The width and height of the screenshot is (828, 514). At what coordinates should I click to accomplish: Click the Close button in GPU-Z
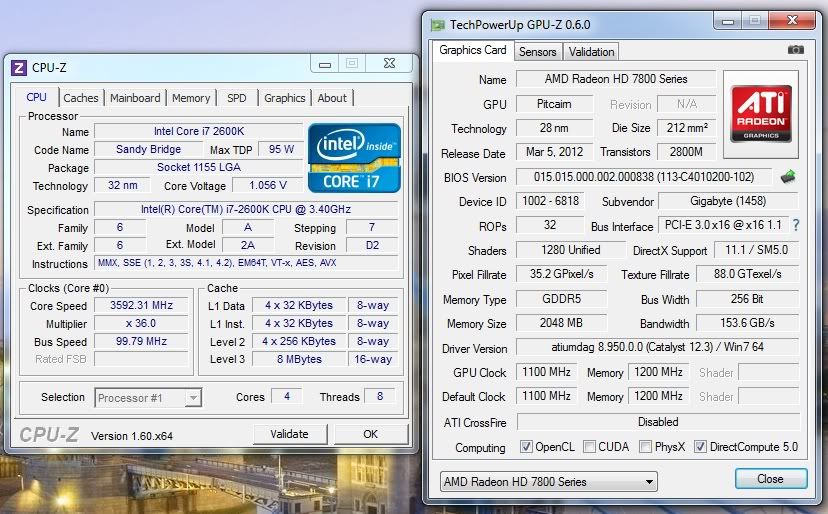770,479
